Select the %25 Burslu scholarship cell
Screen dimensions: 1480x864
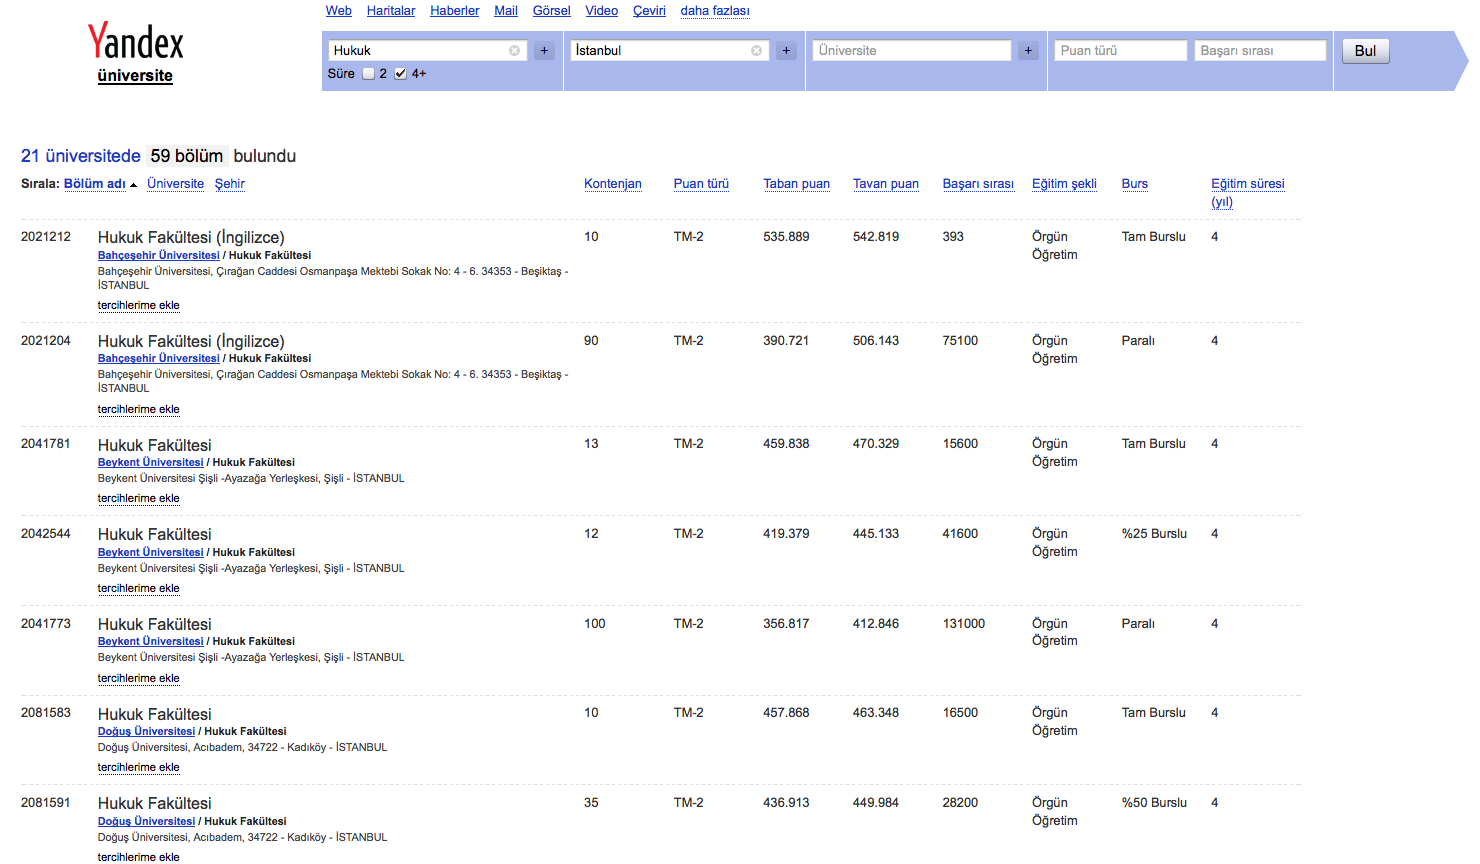click(1154, 533)
